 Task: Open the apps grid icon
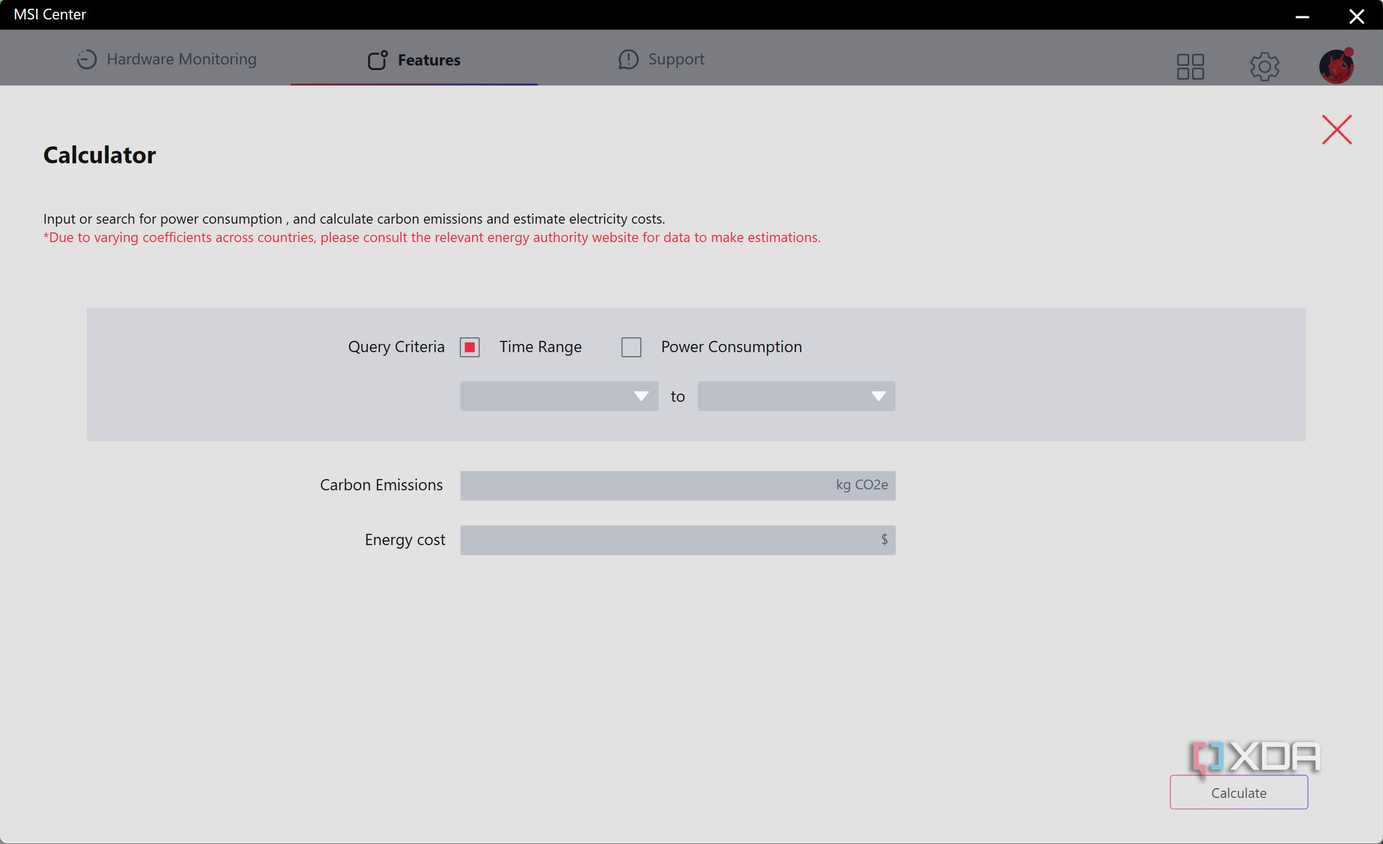point(1190,67)
